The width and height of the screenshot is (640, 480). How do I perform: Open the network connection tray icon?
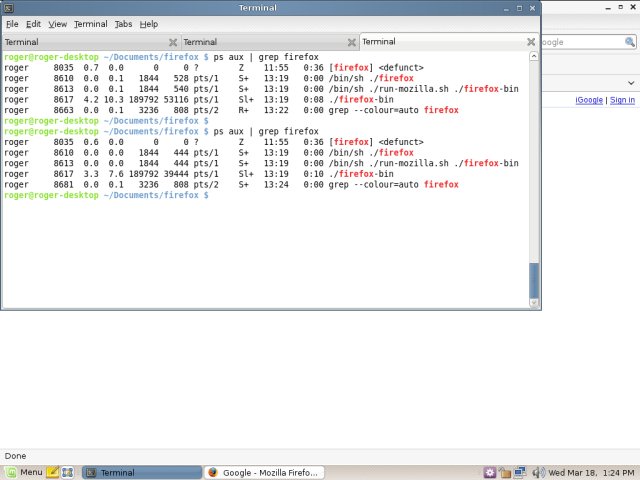(x=520, y=472)
